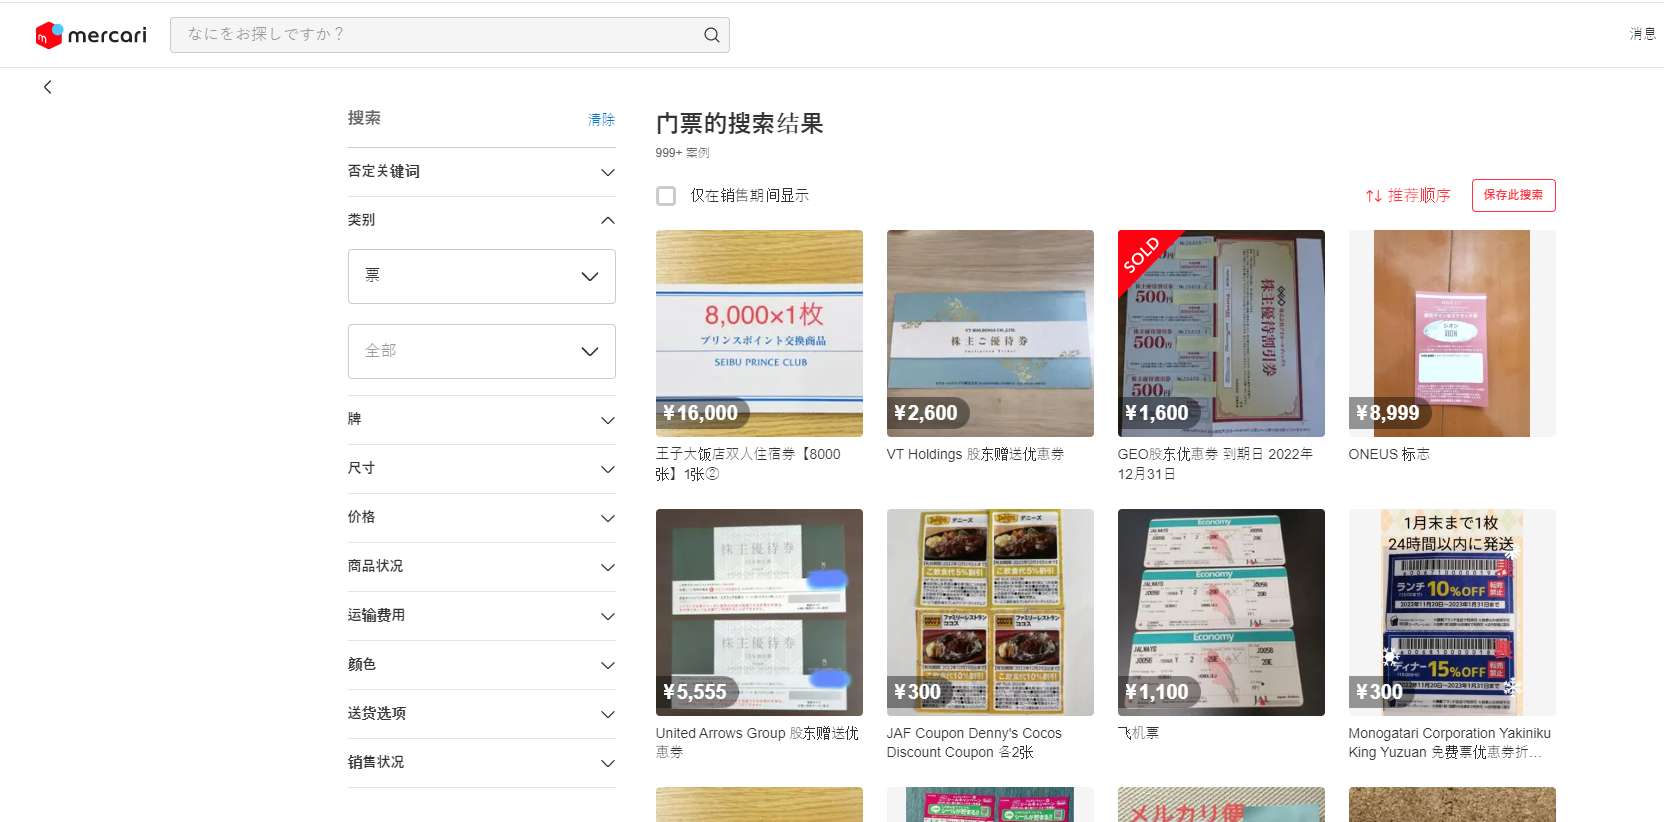The height and width of the screenshot is (822, 1664).
Task: Open the VT Holdings 股东赠送优惠券 listing title
Action: click(975, 454)
